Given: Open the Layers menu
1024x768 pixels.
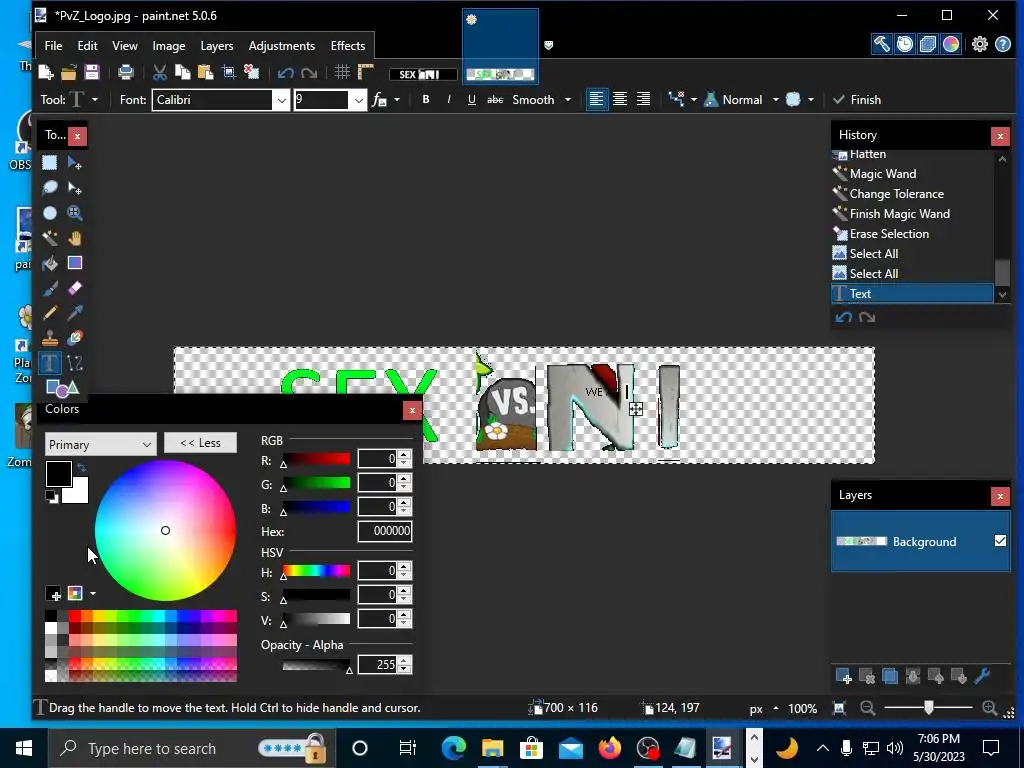Looking at the screenshot, I should pos(217,46).
